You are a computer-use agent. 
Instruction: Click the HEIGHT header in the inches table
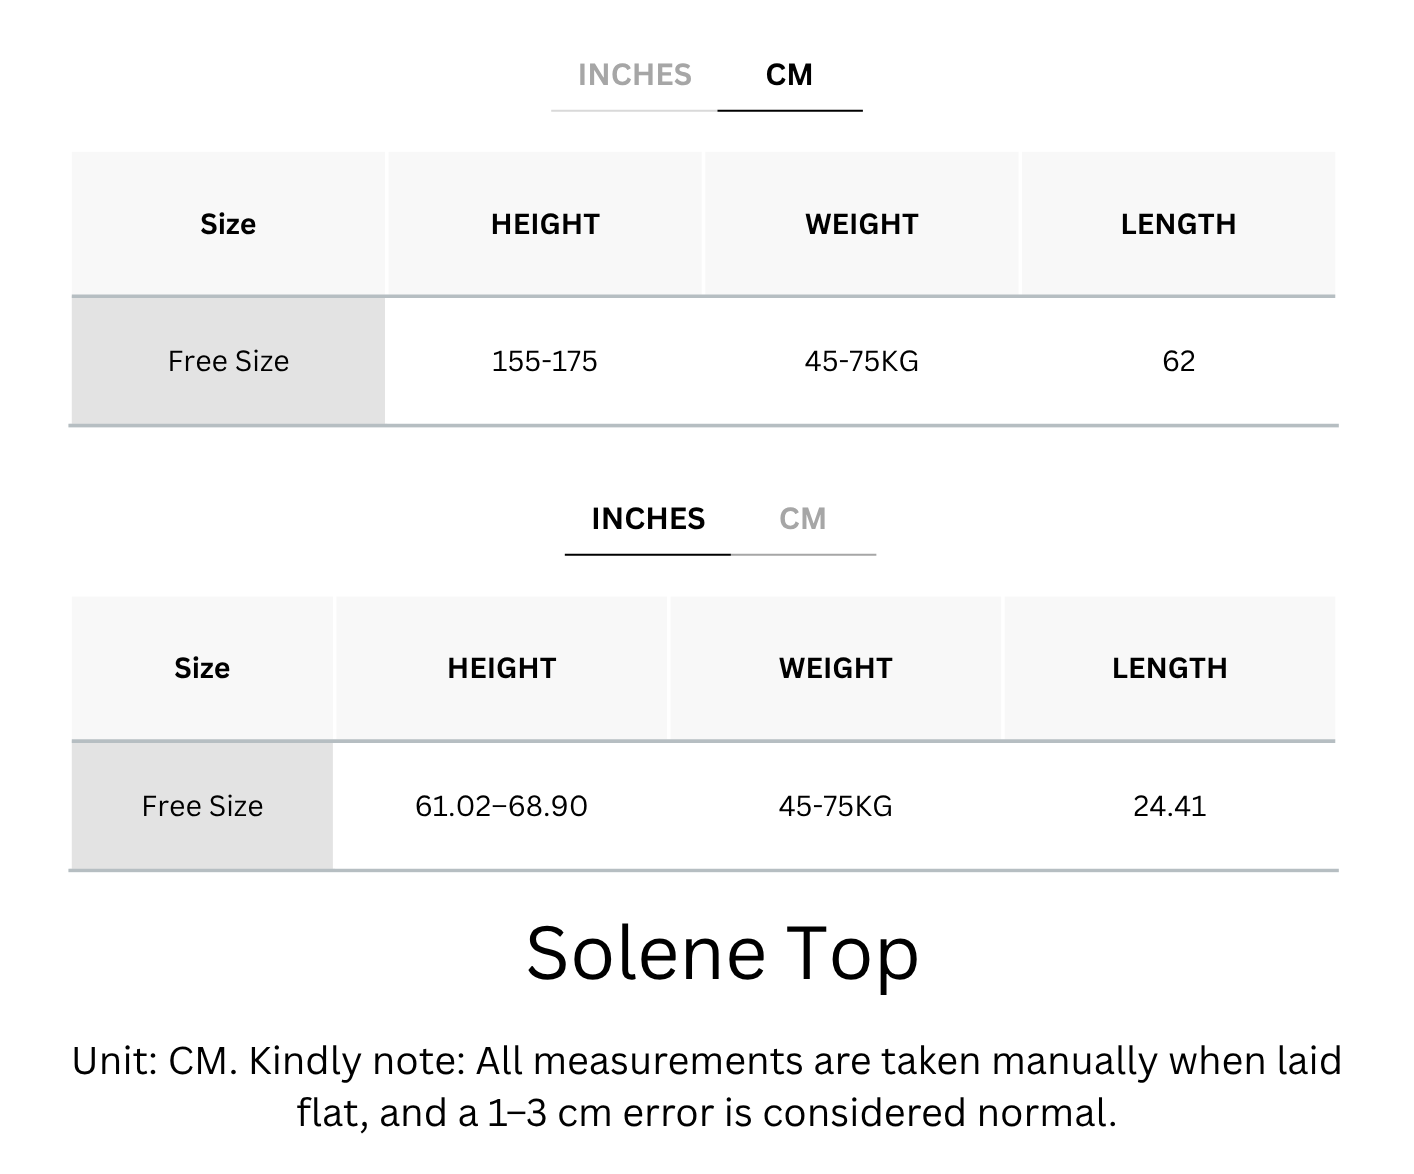[502, 668]
